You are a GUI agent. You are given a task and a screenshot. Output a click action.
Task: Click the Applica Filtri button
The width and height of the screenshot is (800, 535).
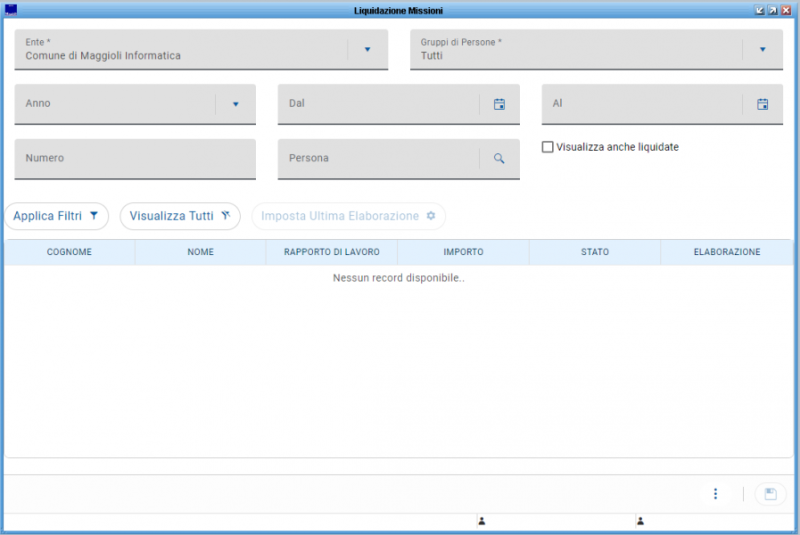[x=57, y=216]
